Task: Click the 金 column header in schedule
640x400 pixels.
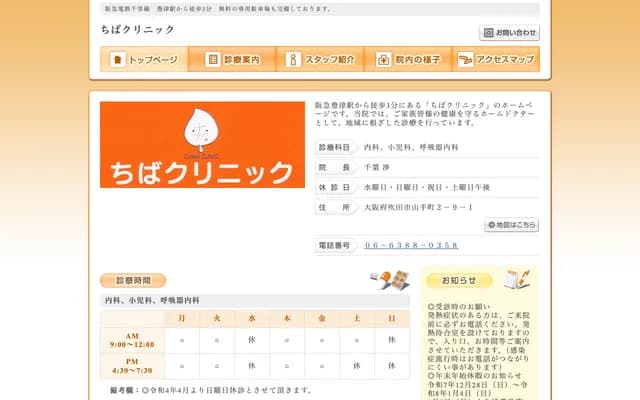Action: pos(322,318)
